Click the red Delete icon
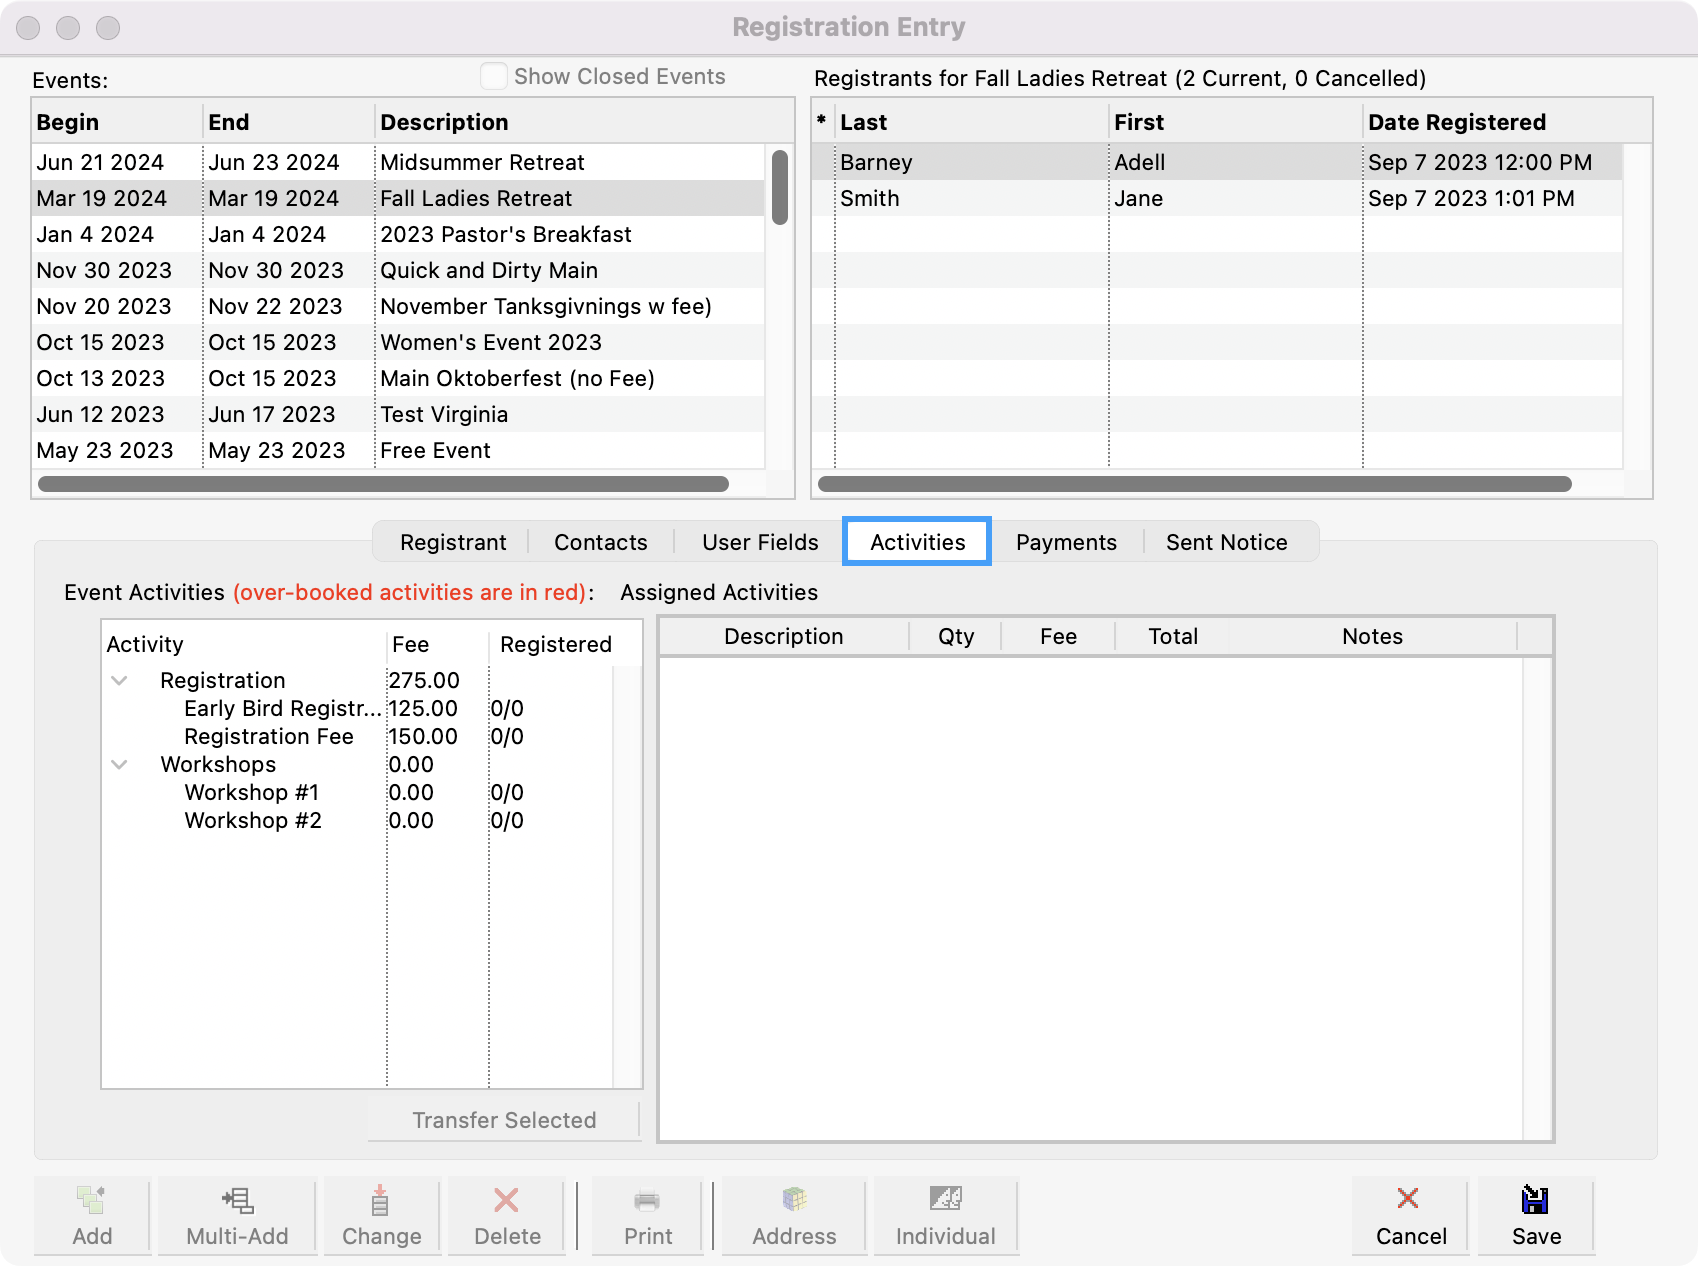The image size is (1698, 1266). [x=507, y=1199]
